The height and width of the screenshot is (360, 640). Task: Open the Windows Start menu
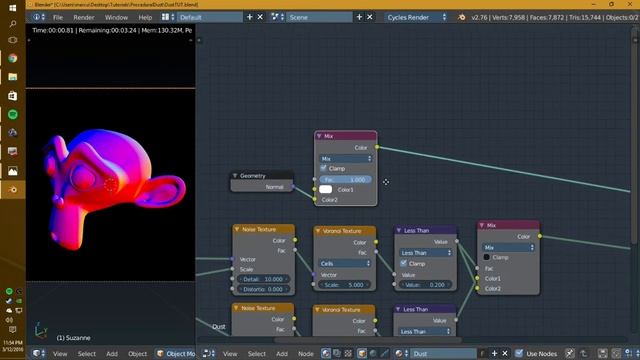click(13, 8)
